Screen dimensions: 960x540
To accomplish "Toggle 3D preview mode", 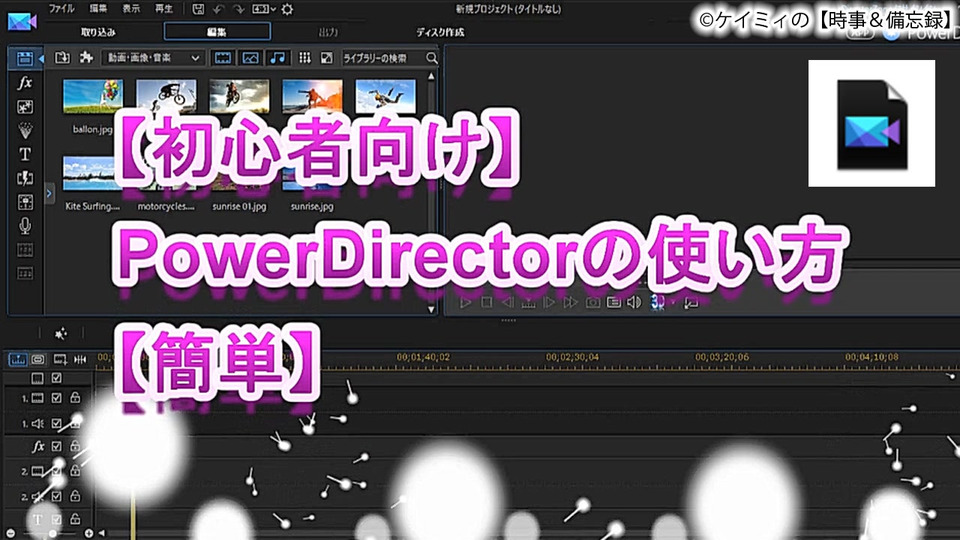I will (658, 302).
